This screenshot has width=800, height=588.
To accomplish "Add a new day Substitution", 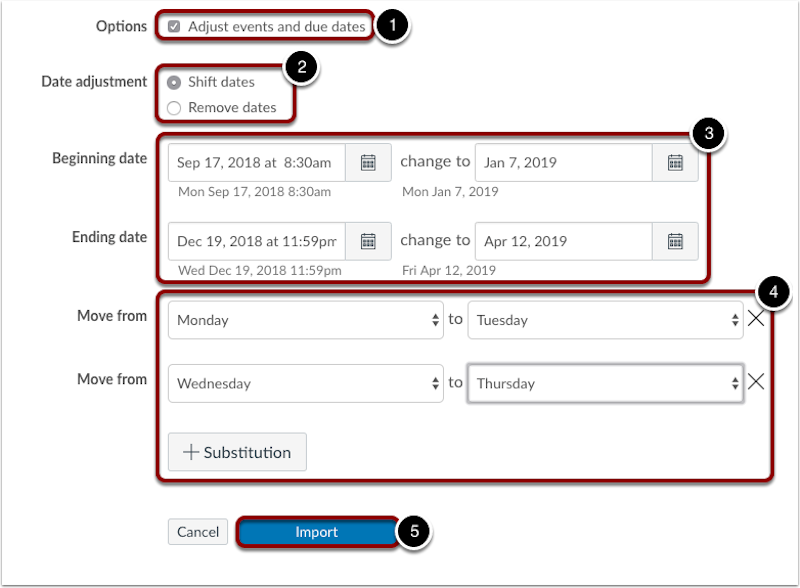I will pyautogui.click(x=237, y=452).
